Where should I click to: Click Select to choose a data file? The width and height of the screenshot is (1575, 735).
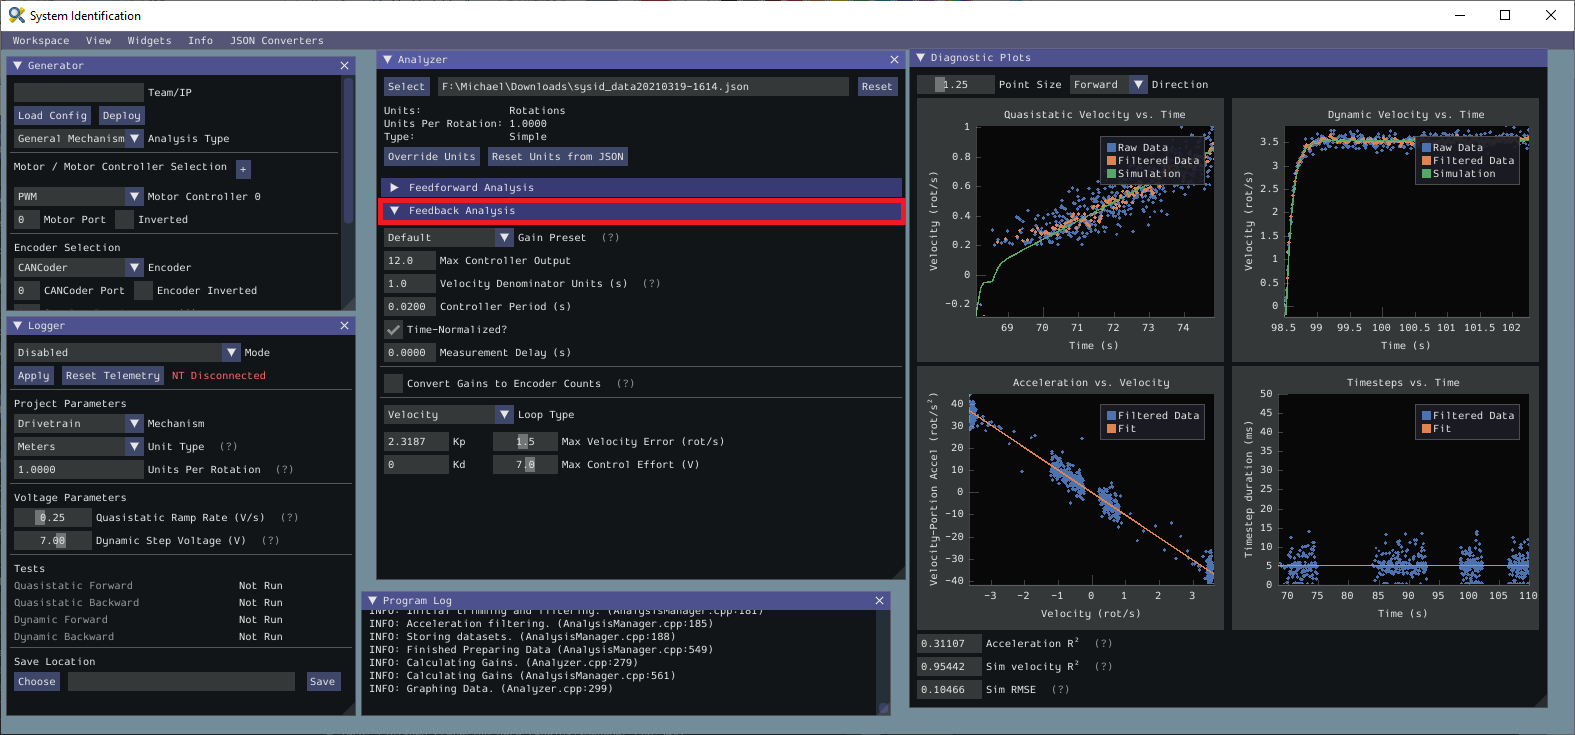(x=406, y=87)
